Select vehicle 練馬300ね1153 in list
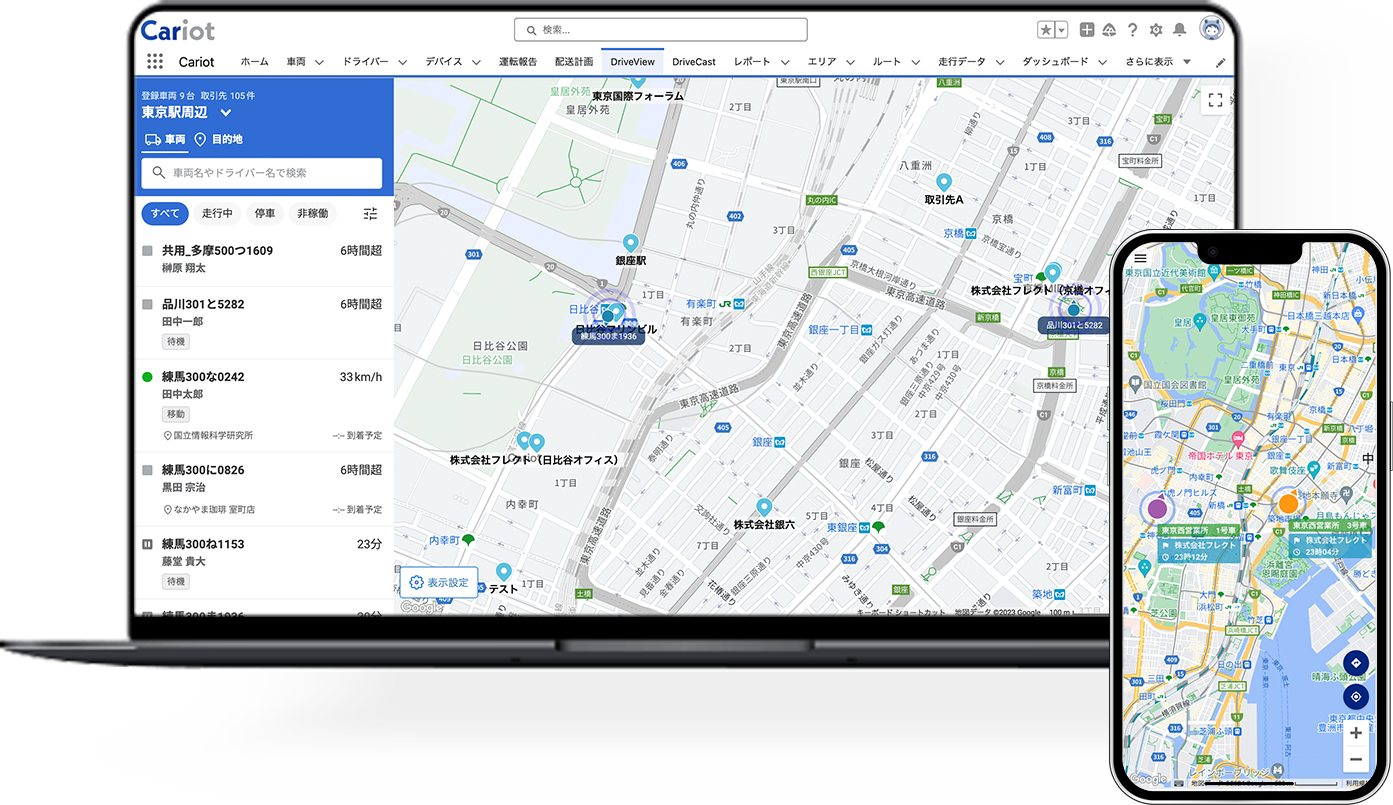The image size is (1393, 805). click(x=262, y=562)
